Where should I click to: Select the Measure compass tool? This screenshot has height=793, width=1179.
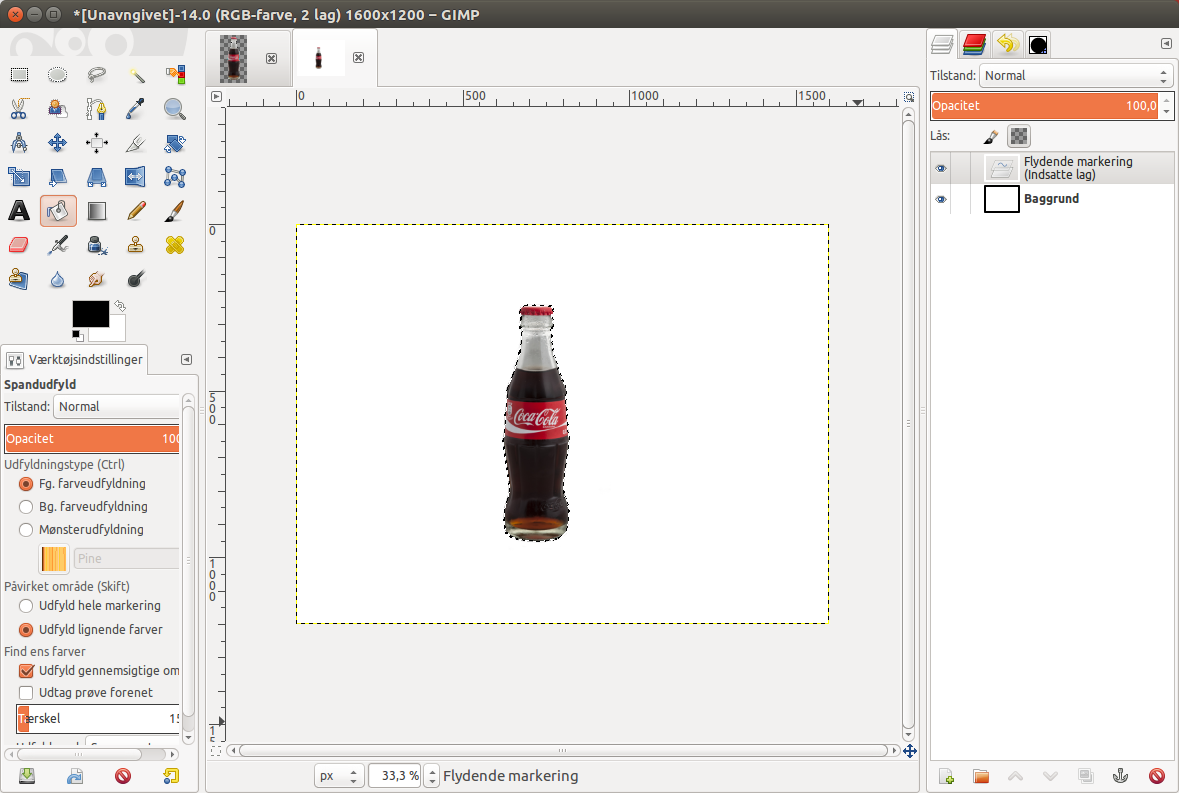[19, 143]
